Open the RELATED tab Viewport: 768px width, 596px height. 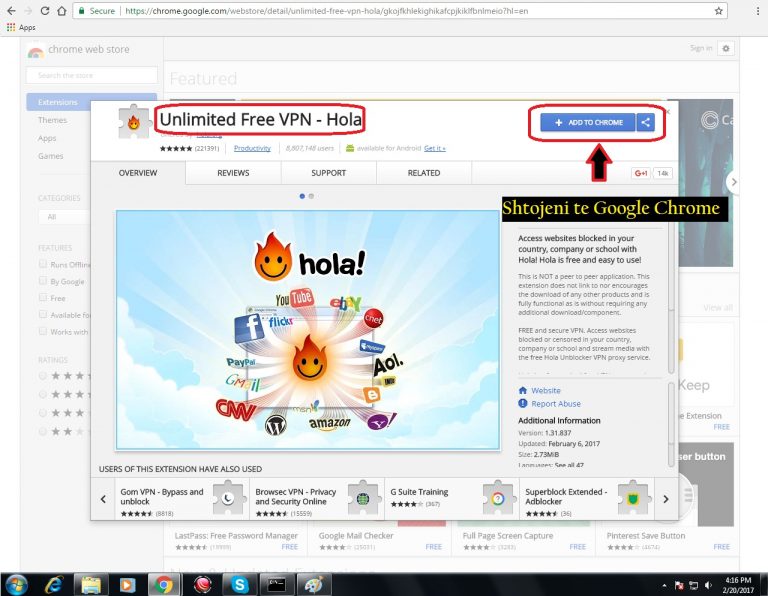click(x=424, y=173)
